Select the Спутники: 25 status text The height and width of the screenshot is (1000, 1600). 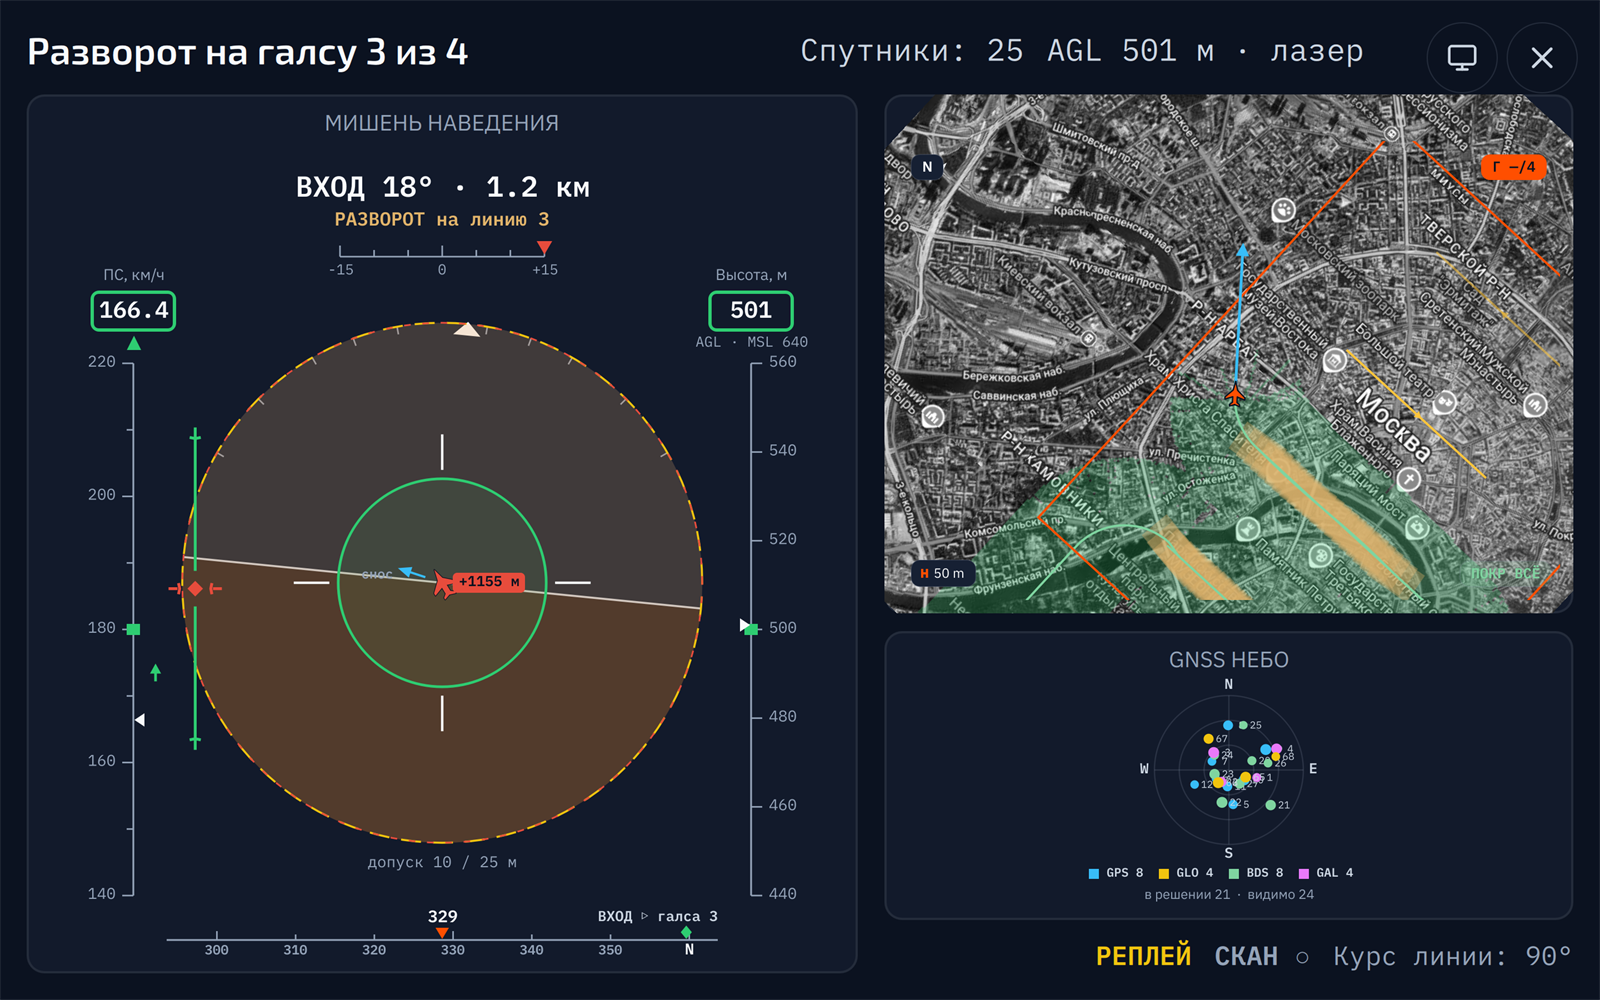tap(912, 51)
